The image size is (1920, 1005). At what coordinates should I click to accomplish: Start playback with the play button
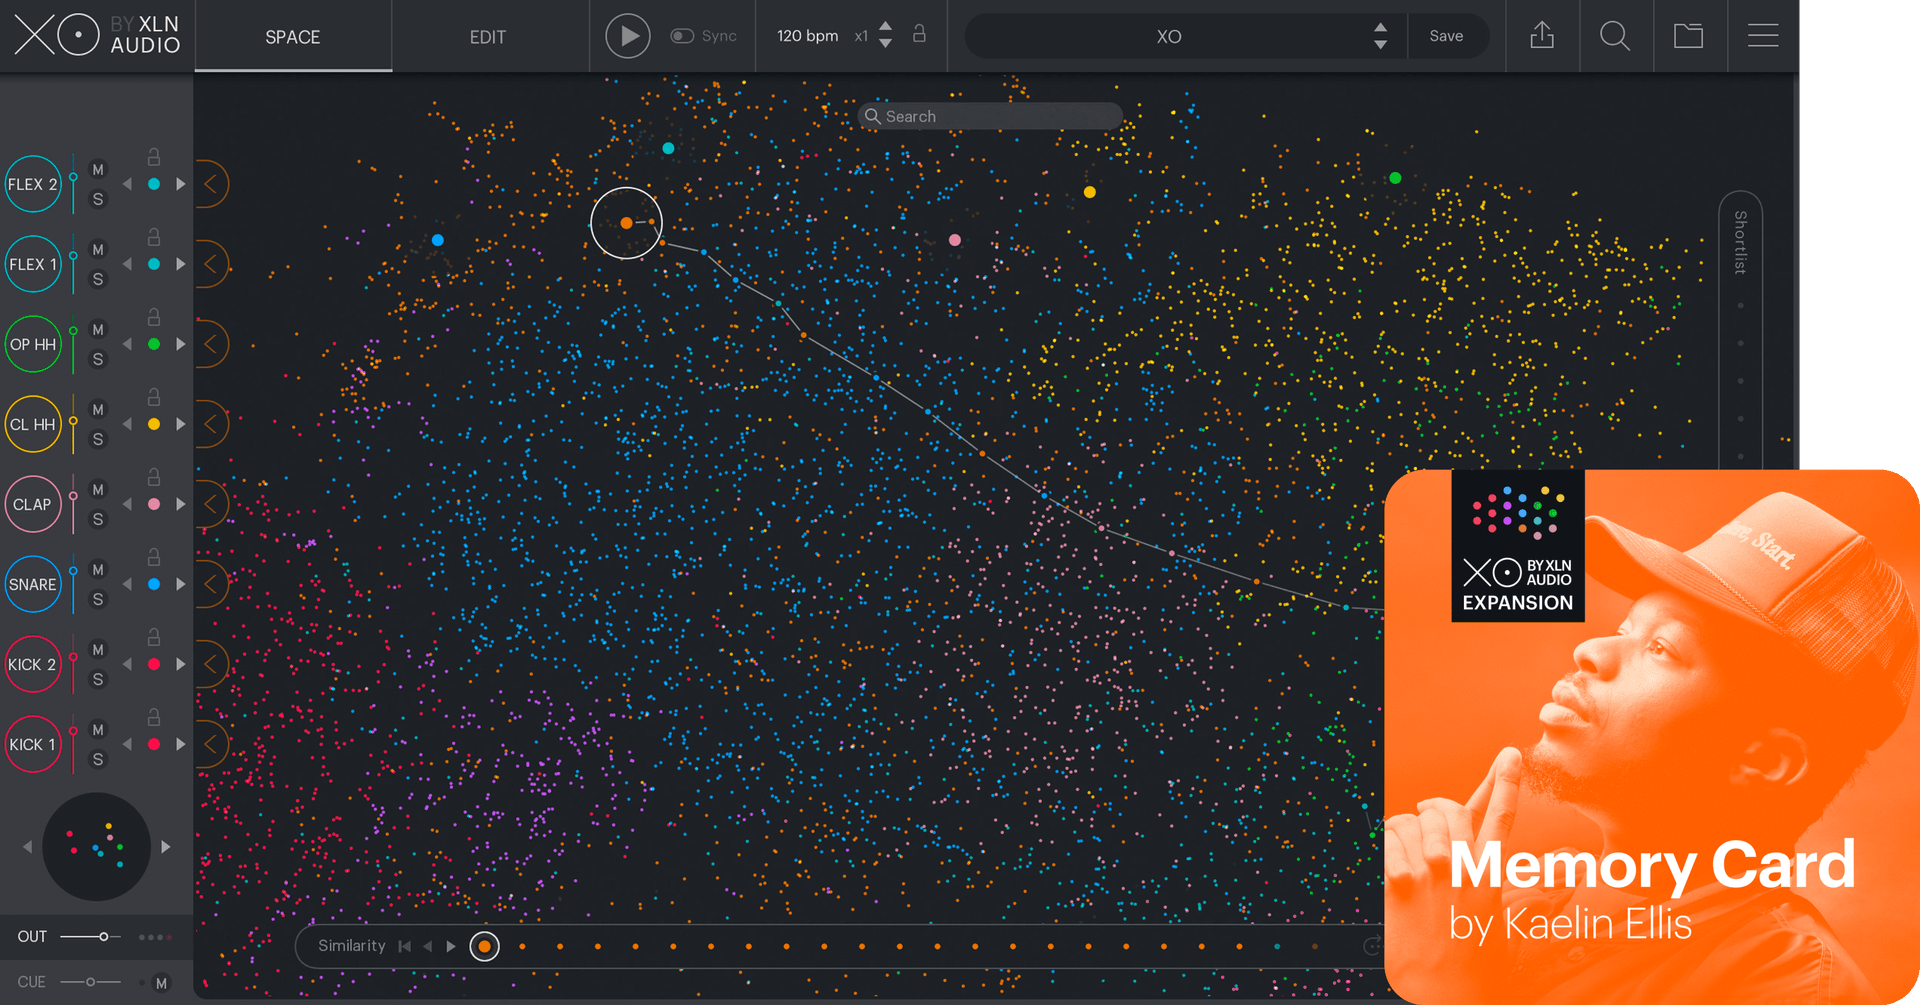(628, 36)
